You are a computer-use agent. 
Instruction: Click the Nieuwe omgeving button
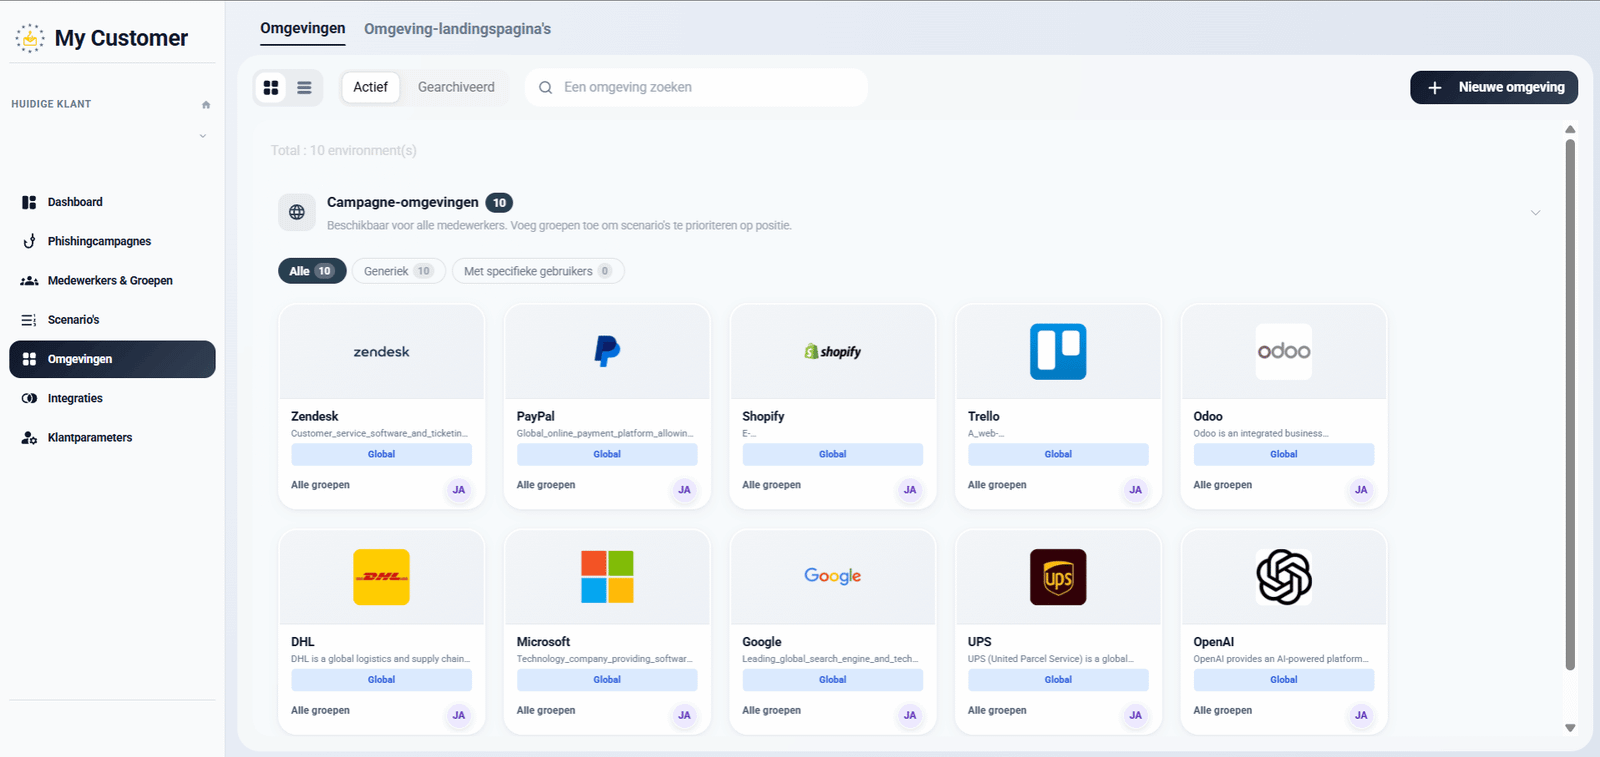coord(1494,87)
